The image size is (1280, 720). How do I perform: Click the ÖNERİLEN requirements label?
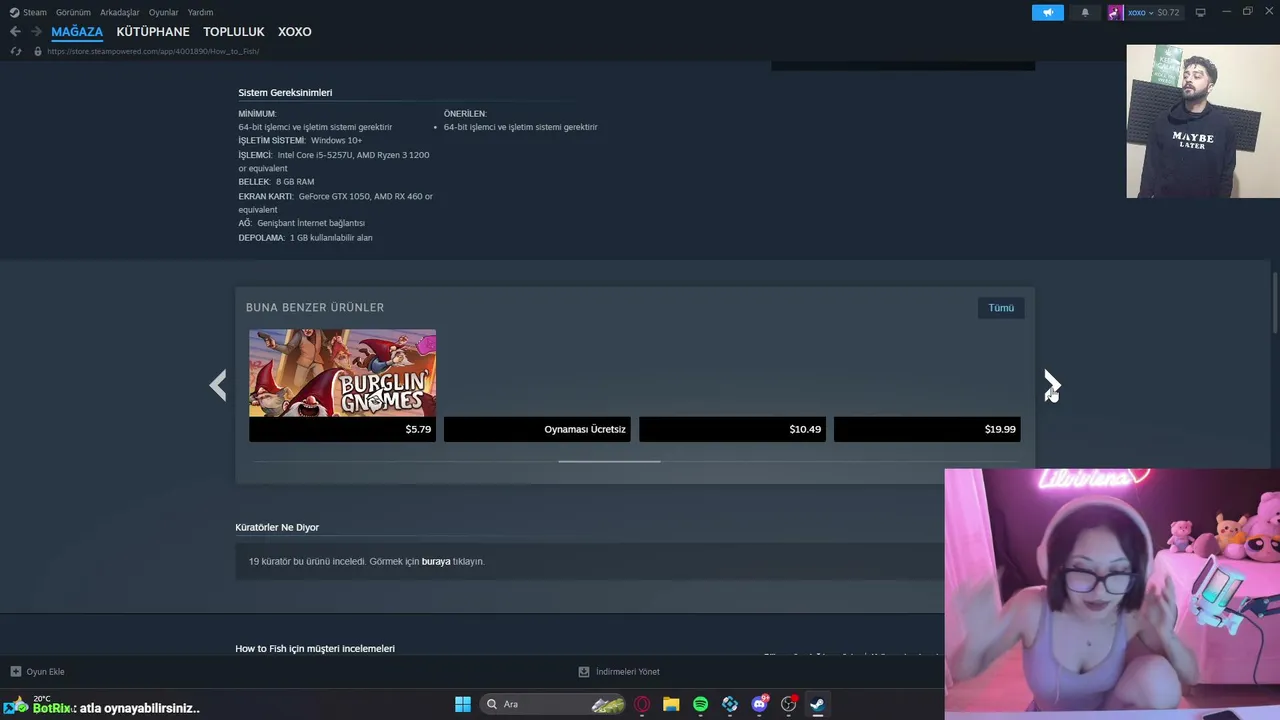point(465,114)
